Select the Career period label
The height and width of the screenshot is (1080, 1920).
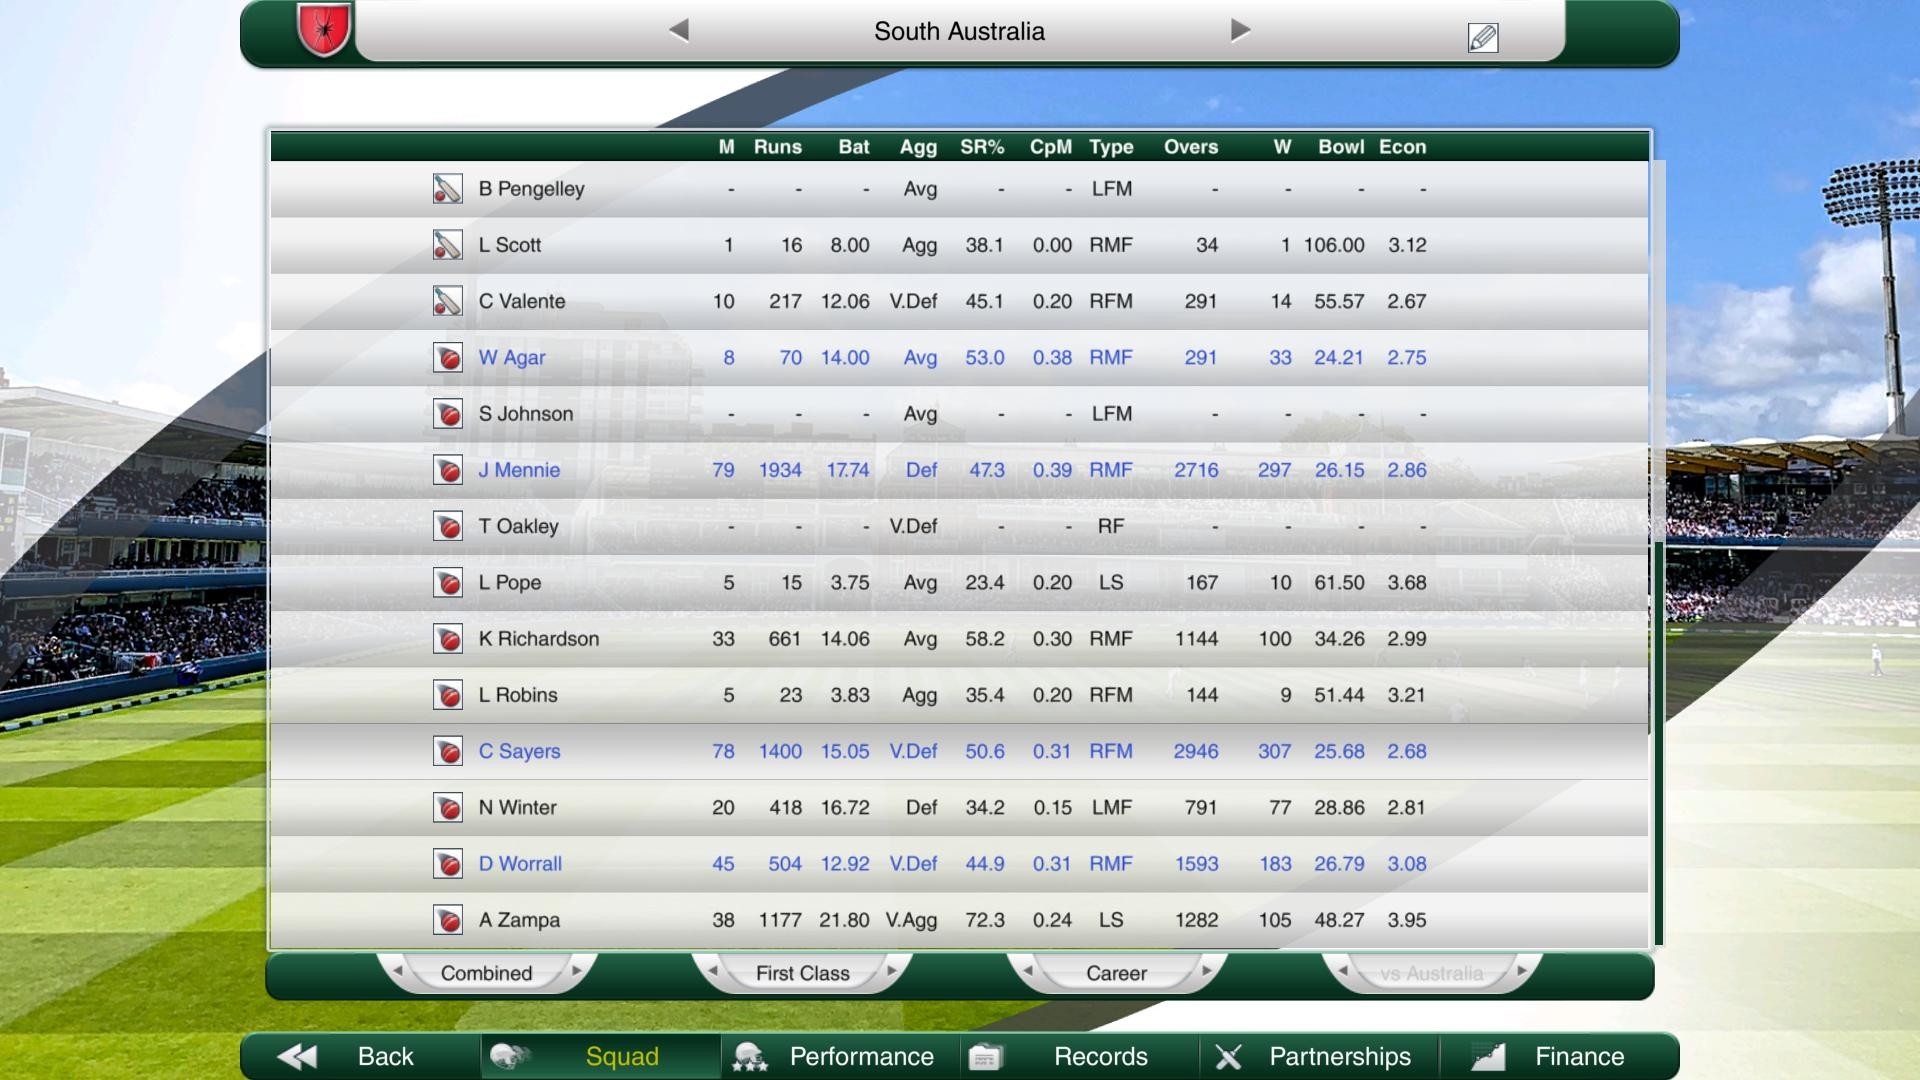pyautogui.click(x=1117, y=973)
